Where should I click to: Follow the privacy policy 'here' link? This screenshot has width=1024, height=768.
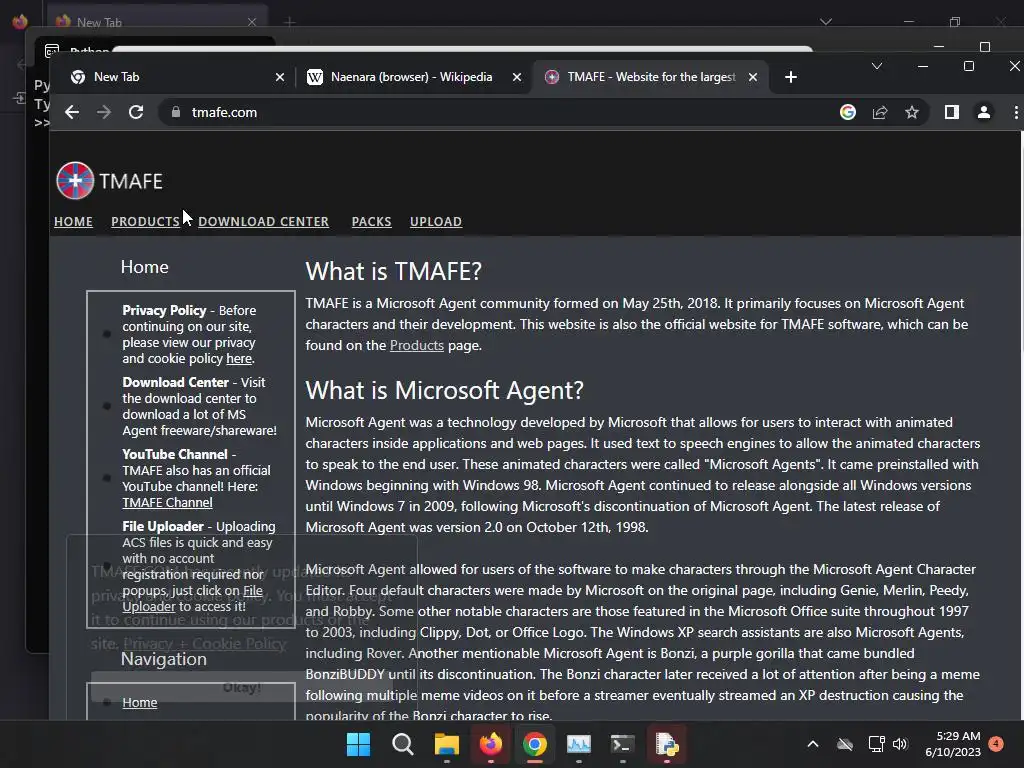point(239,359)
